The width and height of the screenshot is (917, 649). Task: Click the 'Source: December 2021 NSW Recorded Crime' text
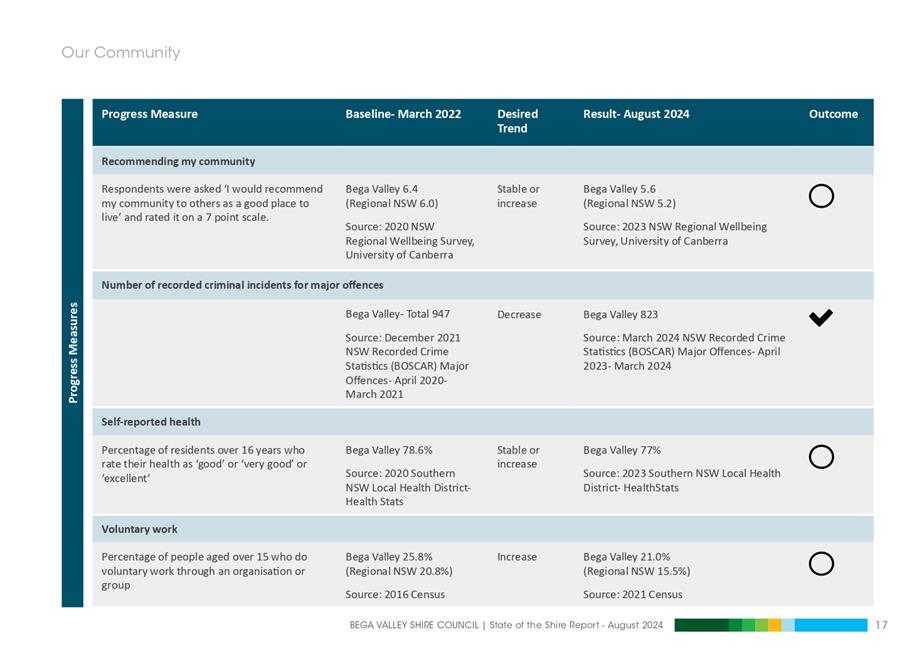pyautogui.click(x=407, y=366)
